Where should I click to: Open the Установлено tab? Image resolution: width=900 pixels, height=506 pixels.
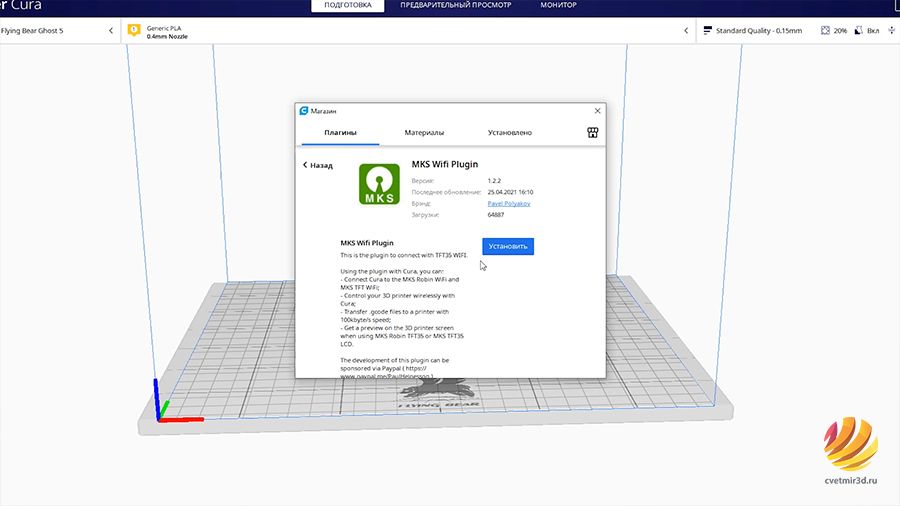click(x=510, y=133)
